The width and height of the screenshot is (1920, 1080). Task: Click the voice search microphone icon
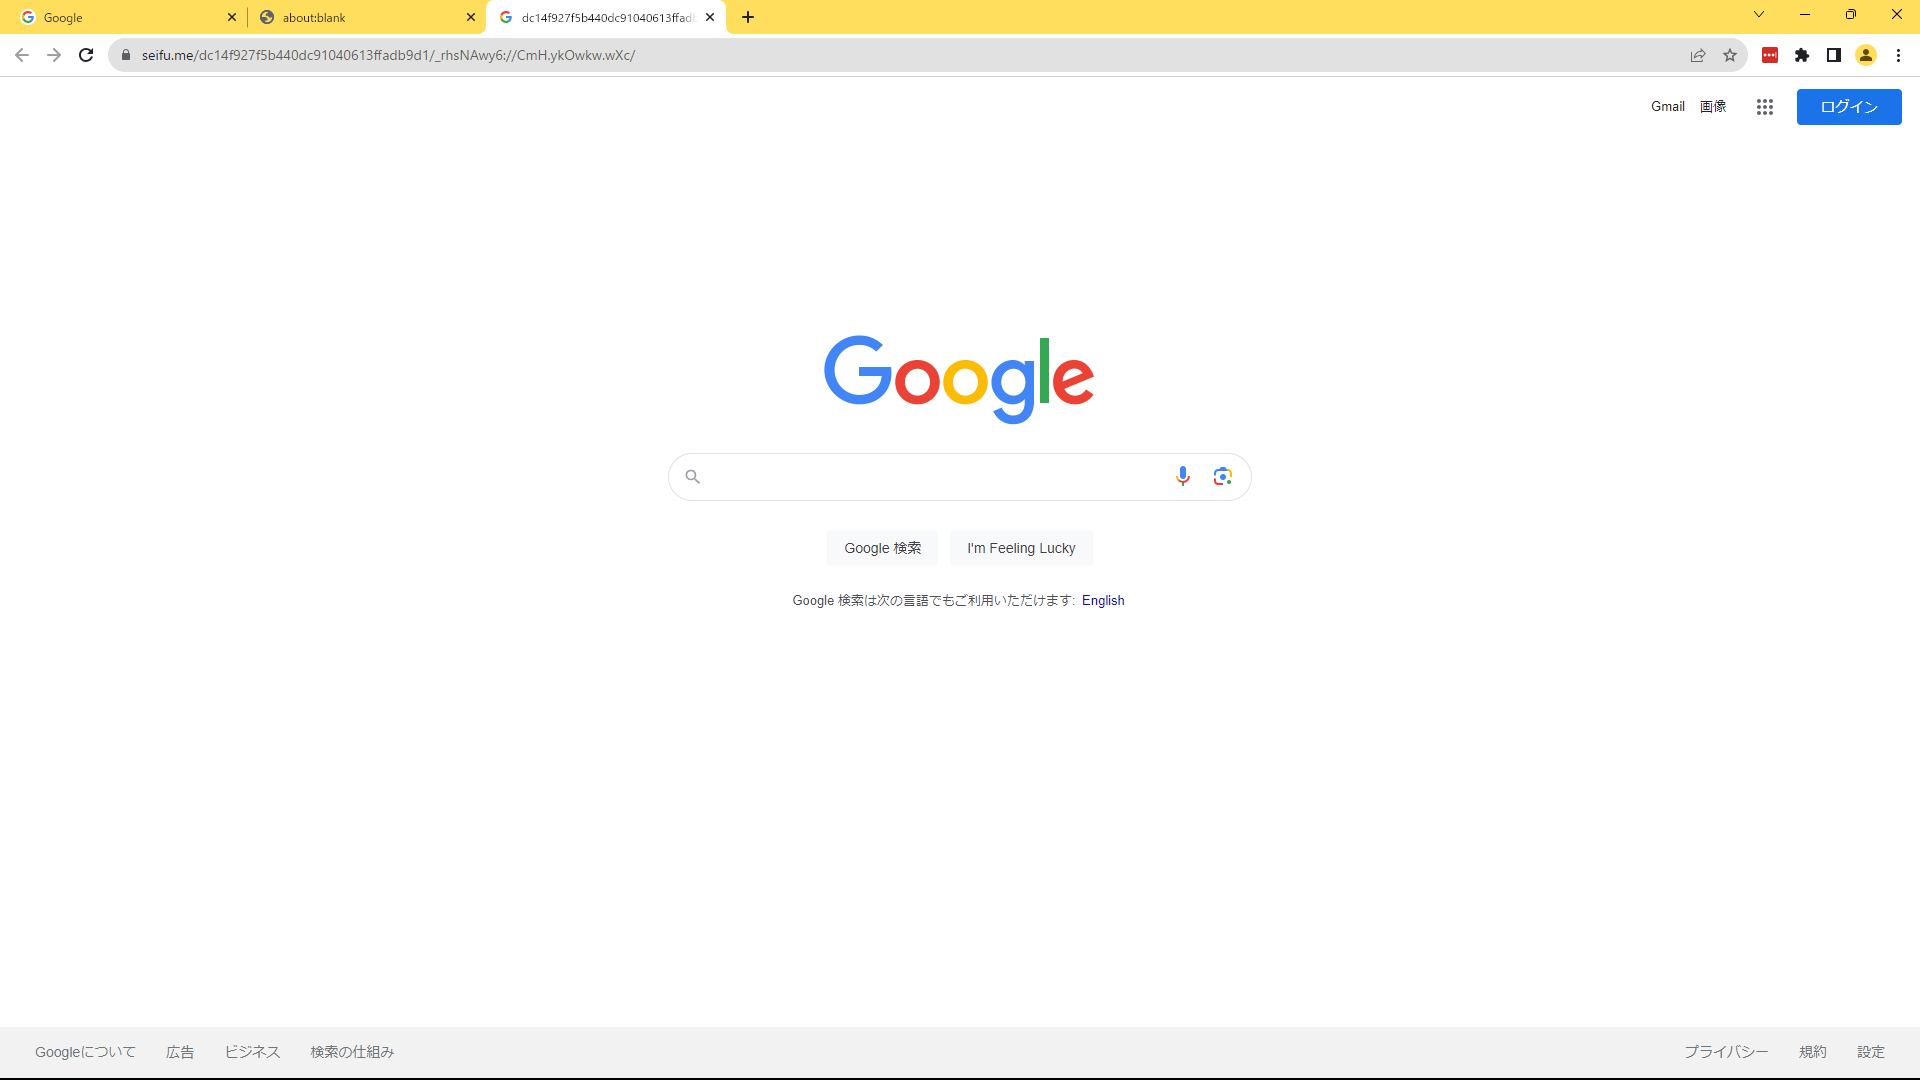point(1182,476)
